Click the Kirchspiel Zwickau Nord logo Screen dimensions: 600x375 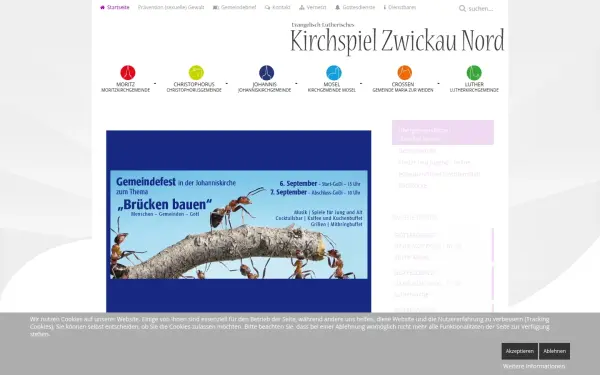click(x=397, y=38)
